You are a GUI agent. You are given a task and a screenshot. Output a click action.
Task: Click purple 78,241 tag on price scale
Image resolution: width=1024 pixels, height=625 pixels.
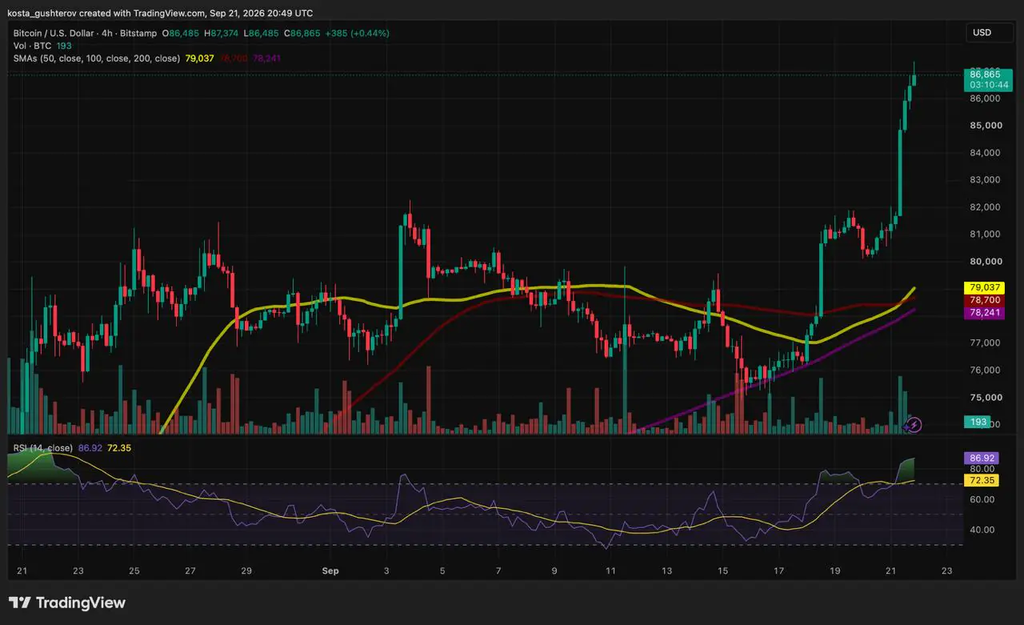tap(985, 313)
